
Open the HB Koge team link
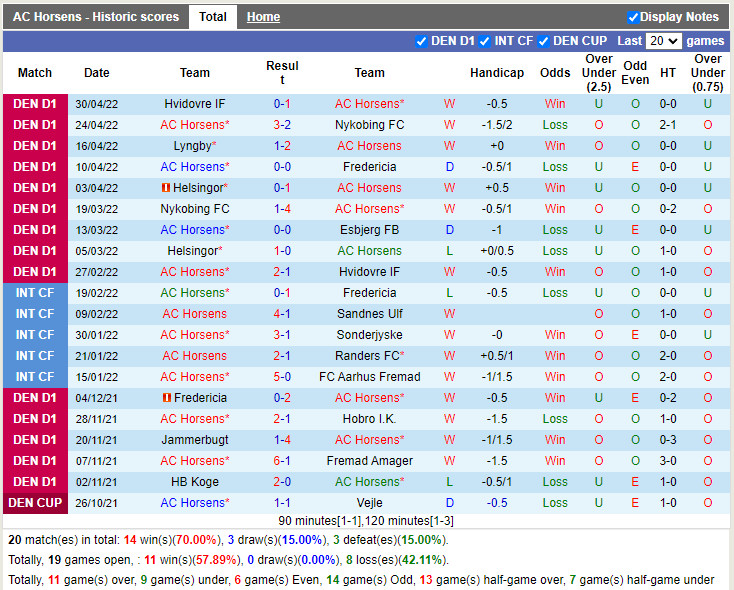(x=194, y=482)
